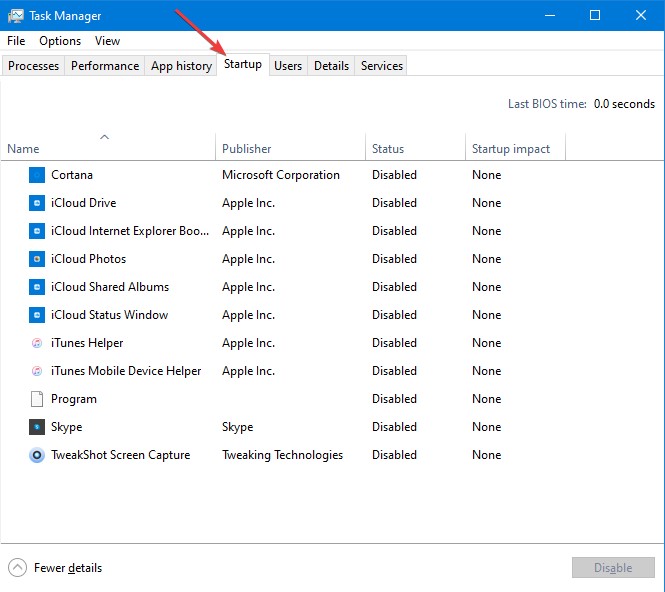Click the TweakShot Screen Capture icon
The image size is (665, 592).
[x=37, y=455]
